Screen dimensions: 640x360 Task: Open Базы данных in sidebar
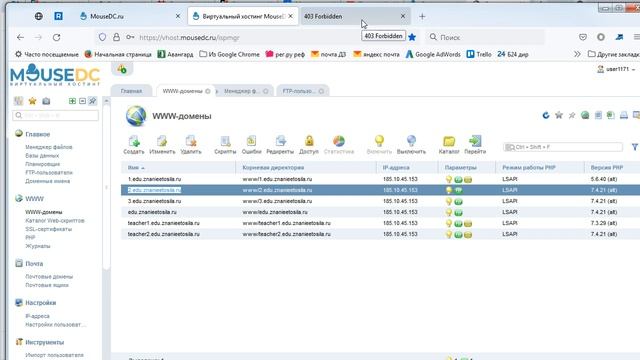[x=42, y=156]
